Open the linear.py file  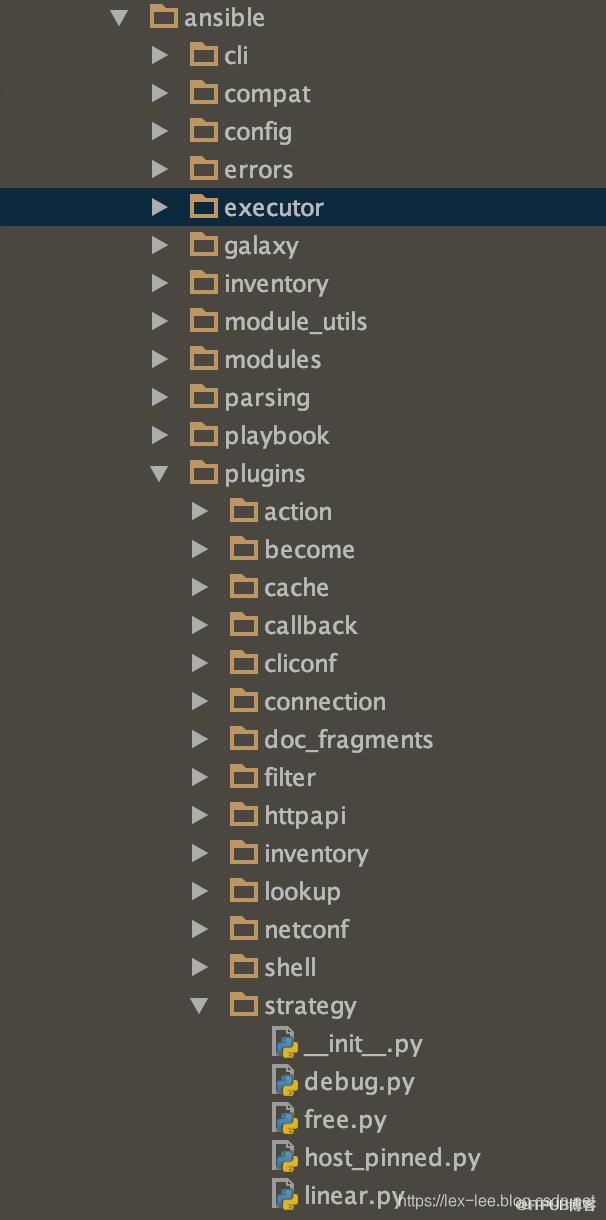[x=354, y=1196]
